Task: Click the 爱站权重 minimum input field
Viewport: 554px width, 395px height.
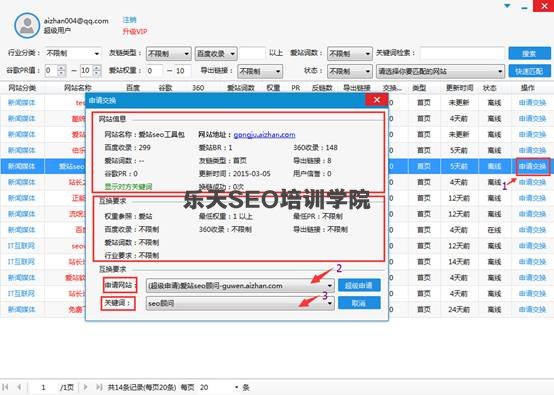Action: click(x=154, y=71)
